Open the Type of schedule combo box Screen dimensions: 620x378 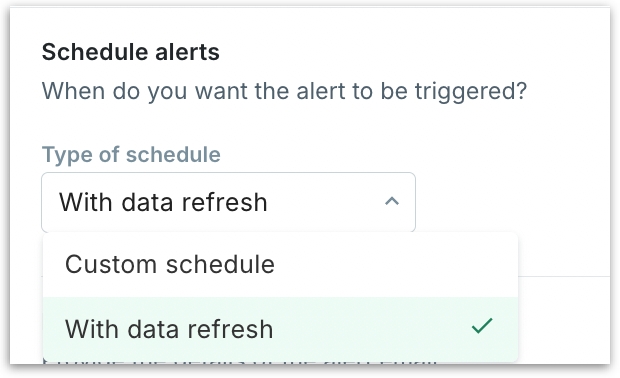pos(229,202)
